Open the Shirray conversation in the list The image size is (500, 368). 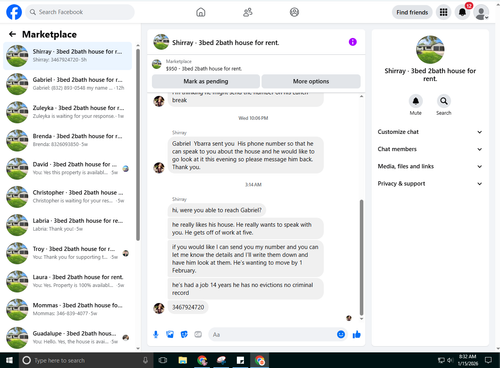(68, 56)
